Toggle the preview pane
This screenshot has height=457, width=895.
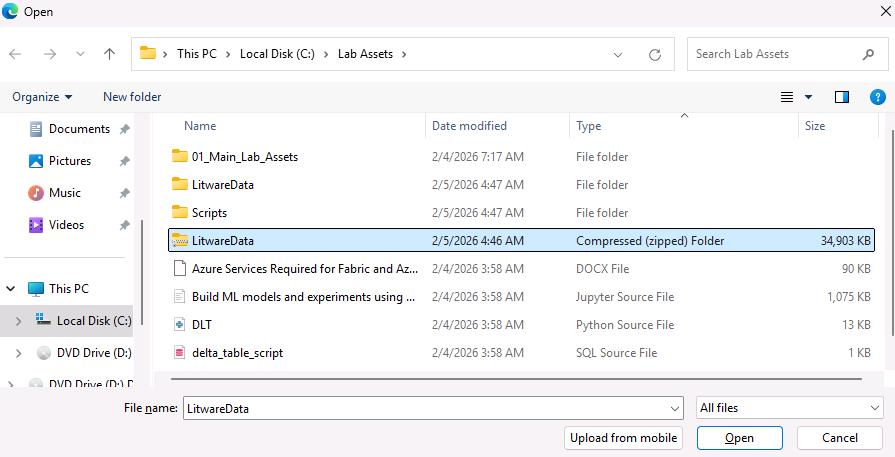[x=842, y=97]
